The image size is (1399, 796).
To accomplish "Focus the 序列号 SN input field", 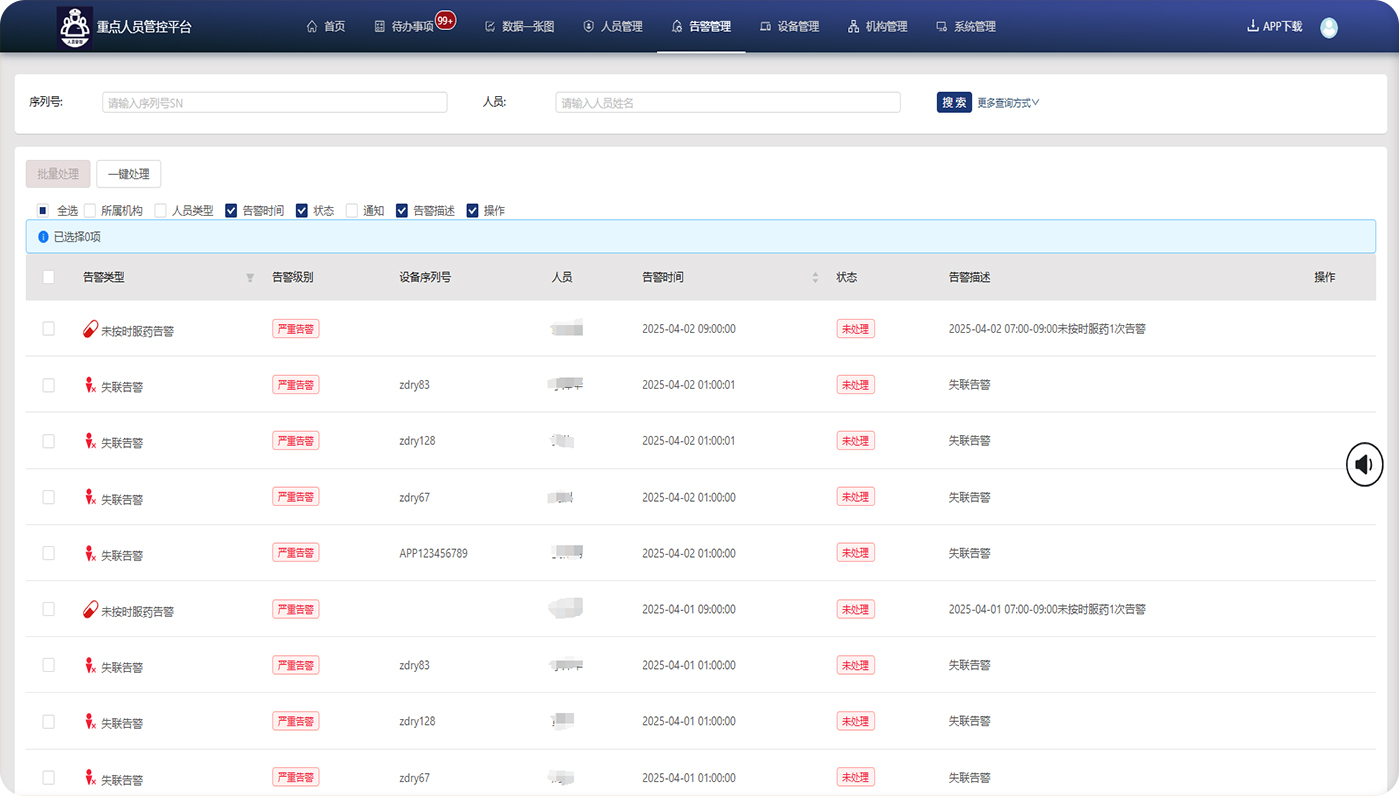I will pyautogui.click(x=275, y=102).
